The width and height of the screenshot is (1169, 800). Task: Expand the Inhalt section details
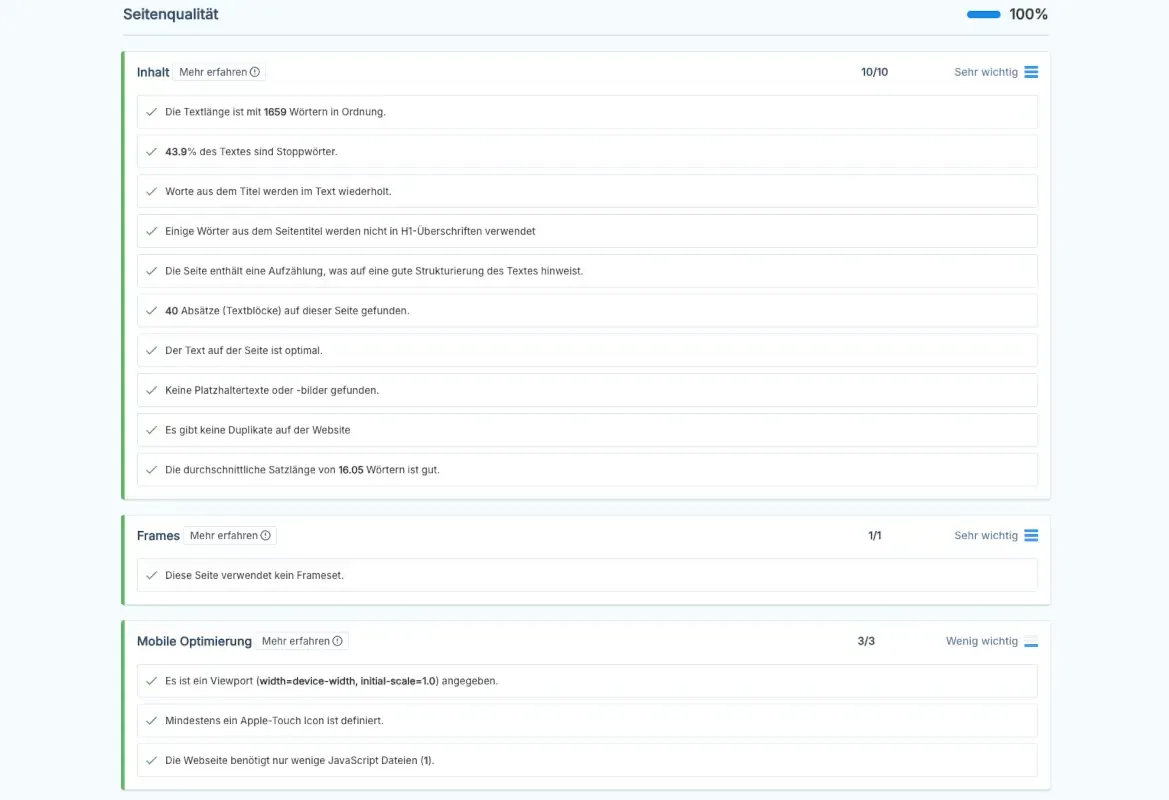coord(152,71)
